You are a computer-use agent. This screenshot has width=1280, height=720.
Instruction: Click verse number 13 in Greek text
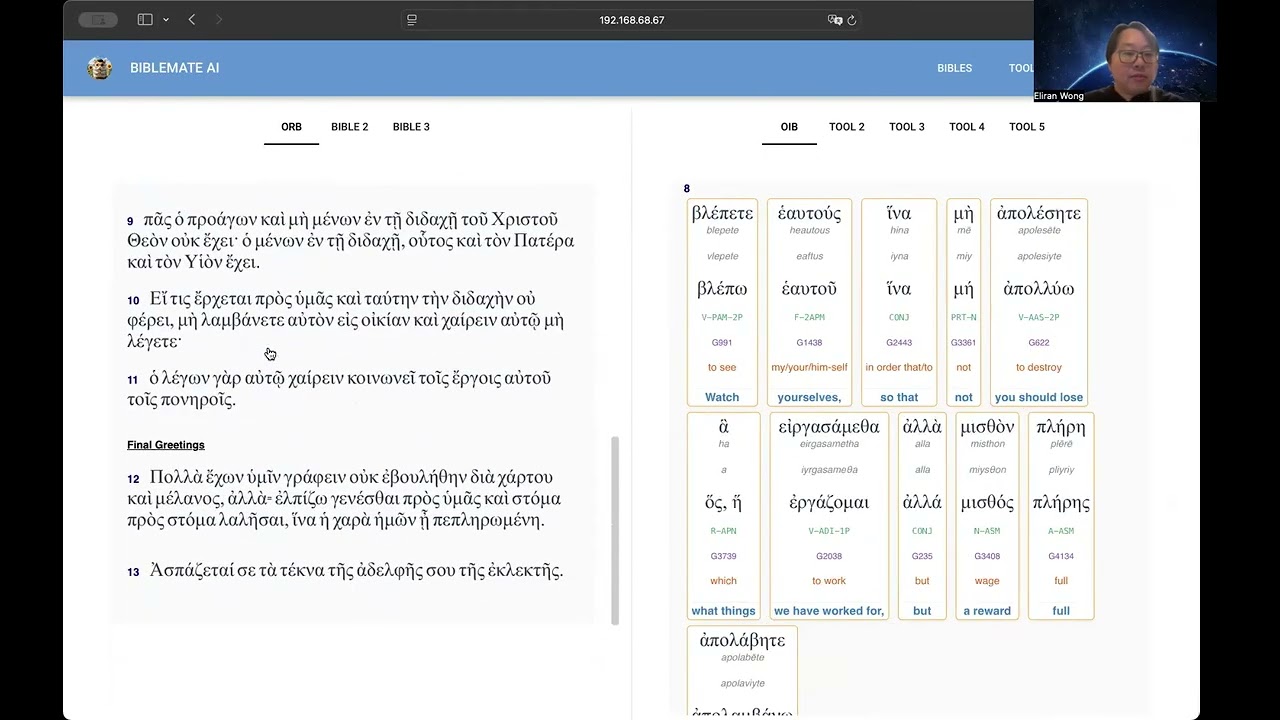(x=133, y=572)
